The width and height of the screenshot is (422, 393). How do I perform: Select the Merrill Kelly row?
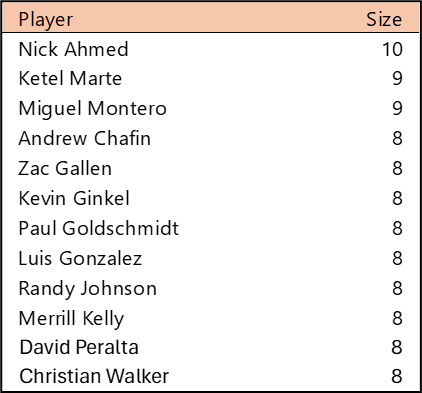(211, 319)
